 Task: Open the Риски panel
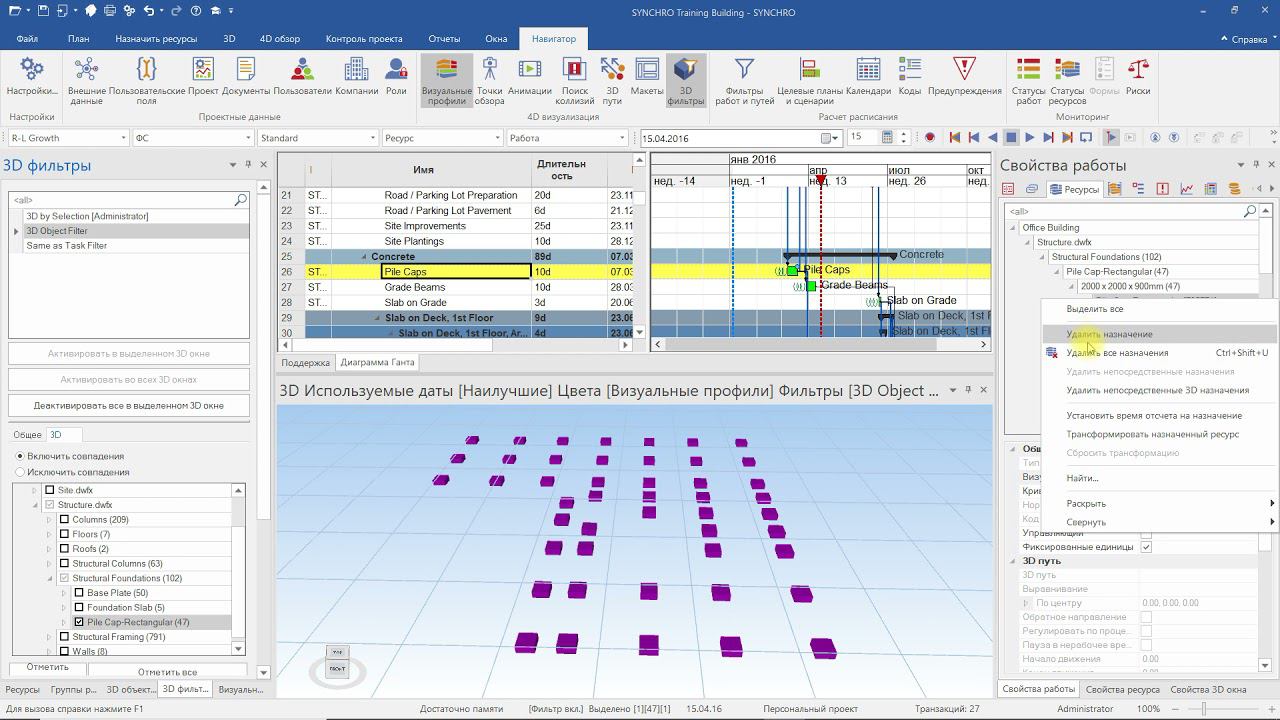(x=1138, y=77)
